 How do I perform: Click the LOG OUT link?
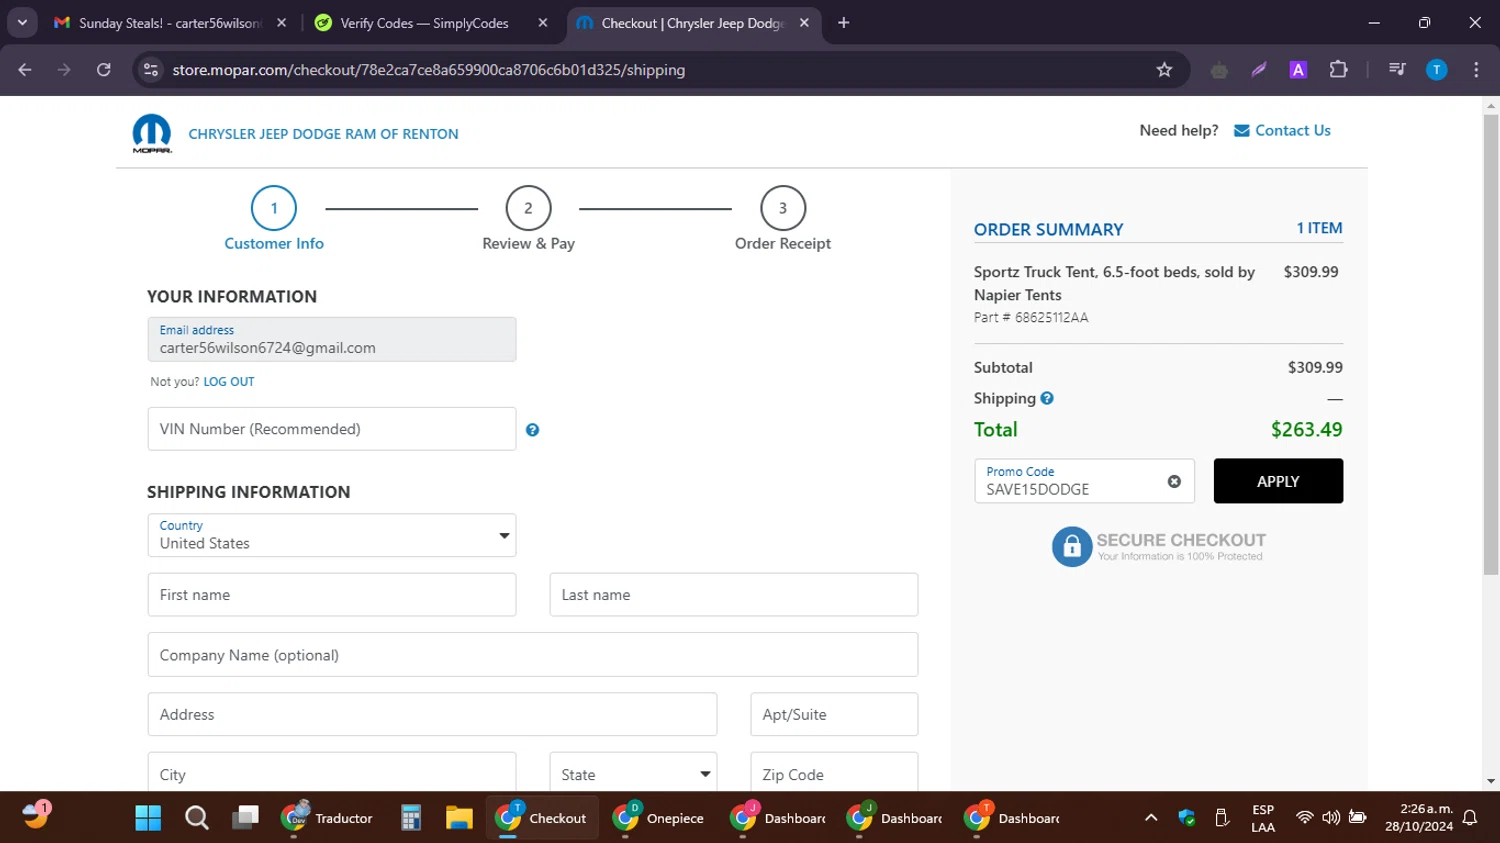(229, 382)
